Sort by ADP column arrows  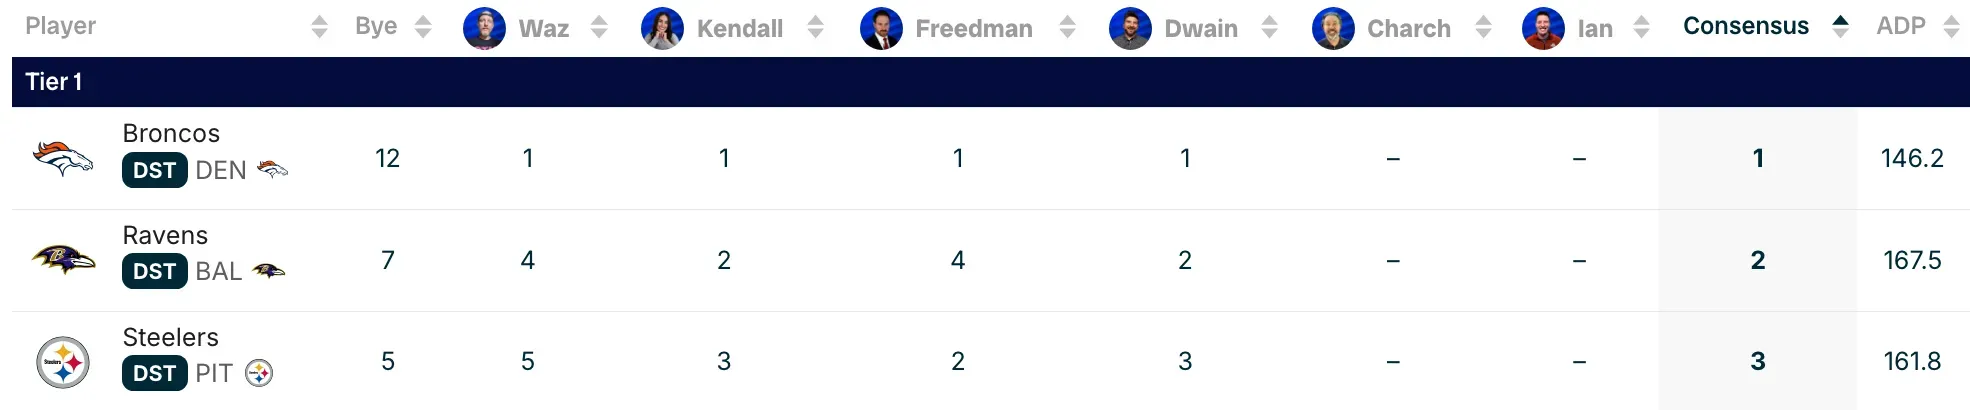1951,27
